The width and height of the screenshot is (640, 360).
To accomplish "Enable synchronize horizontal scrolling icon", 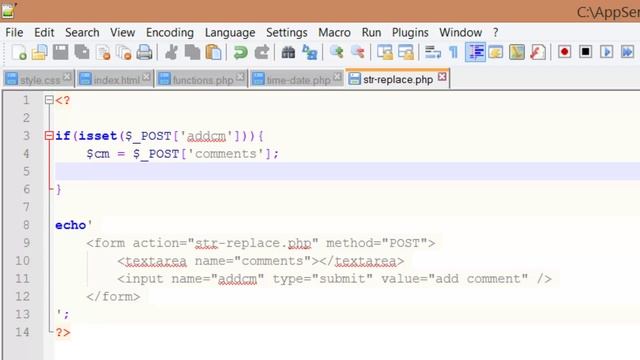I will pos(406,53).
